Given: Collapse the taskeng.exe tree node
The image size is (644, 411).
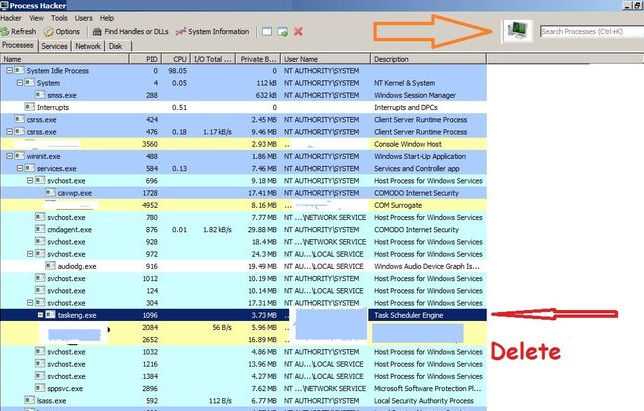Looking at the screenshot, I should (40, 315).
